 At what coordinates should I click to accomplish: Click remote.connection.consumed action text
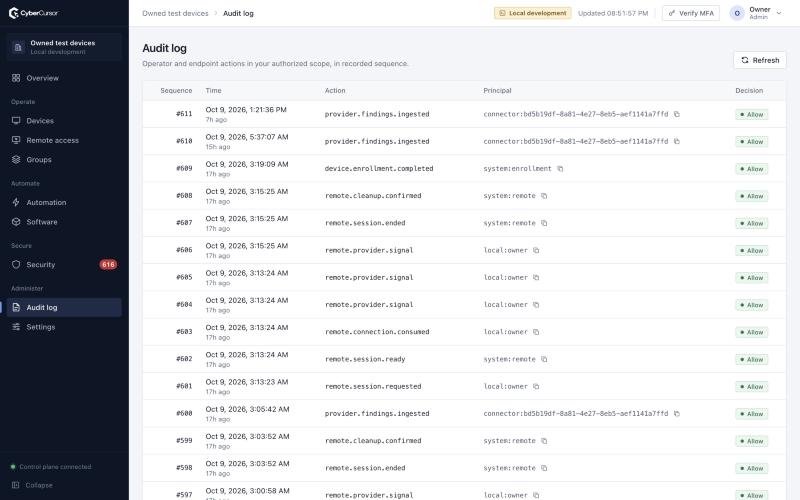377,332
